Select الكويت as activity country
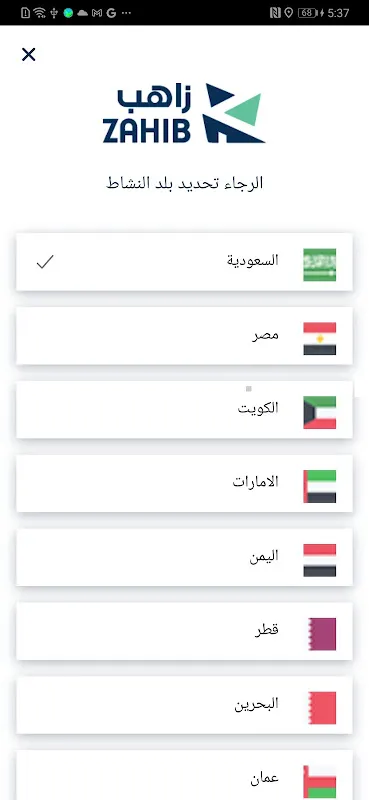This screenshot has width=369, height=800. pos(184,410)
